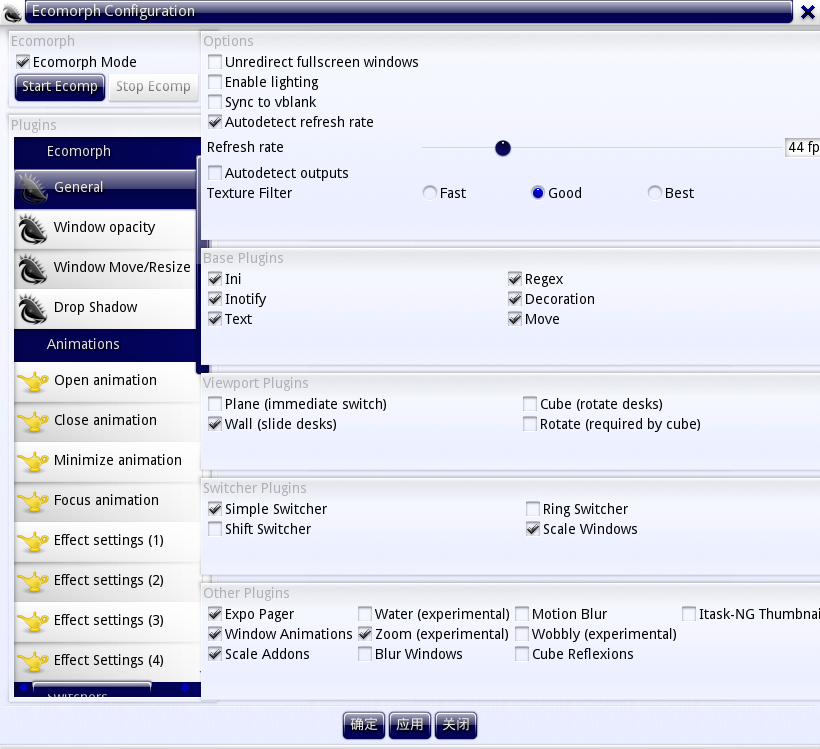
Task: Click the Effect settings (2) lamp icon
Action: coord(33,581)
